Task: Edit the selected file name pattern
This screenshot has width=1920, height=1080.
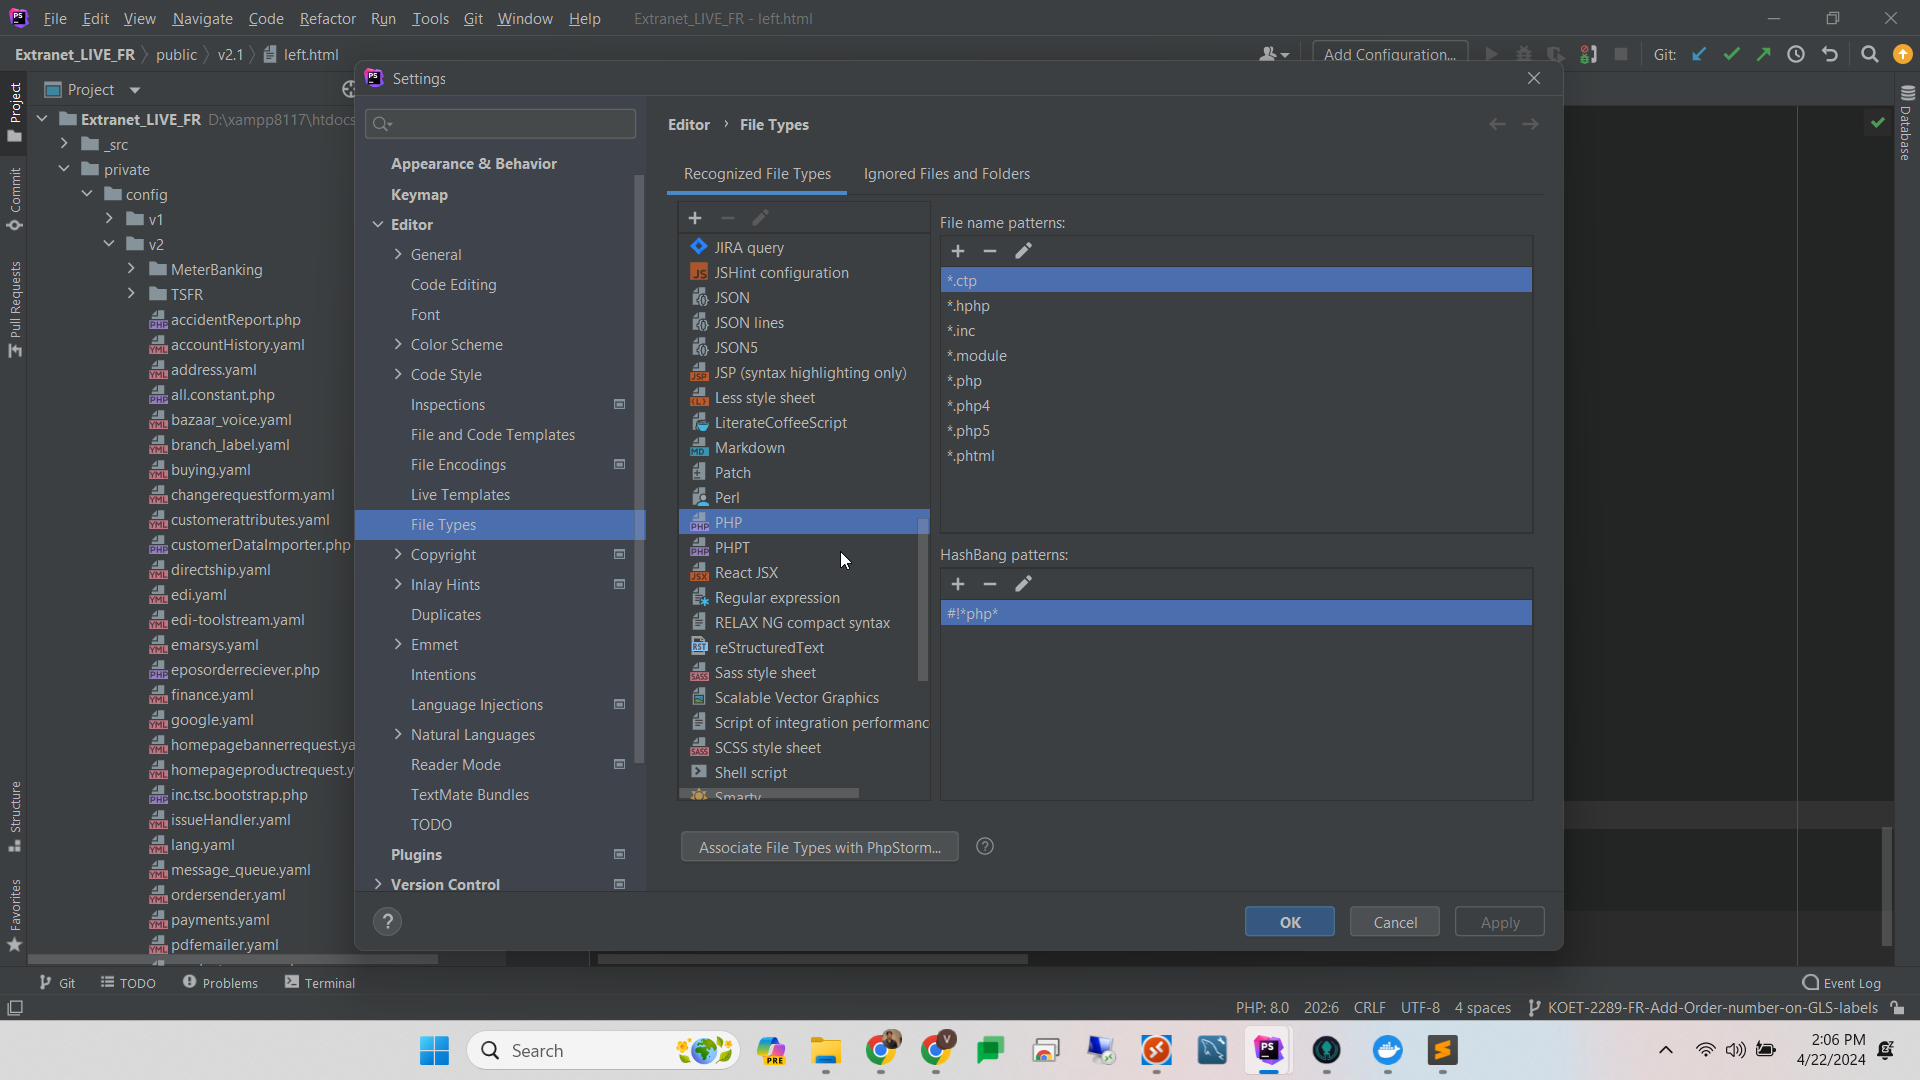Action: [1022, 251]
